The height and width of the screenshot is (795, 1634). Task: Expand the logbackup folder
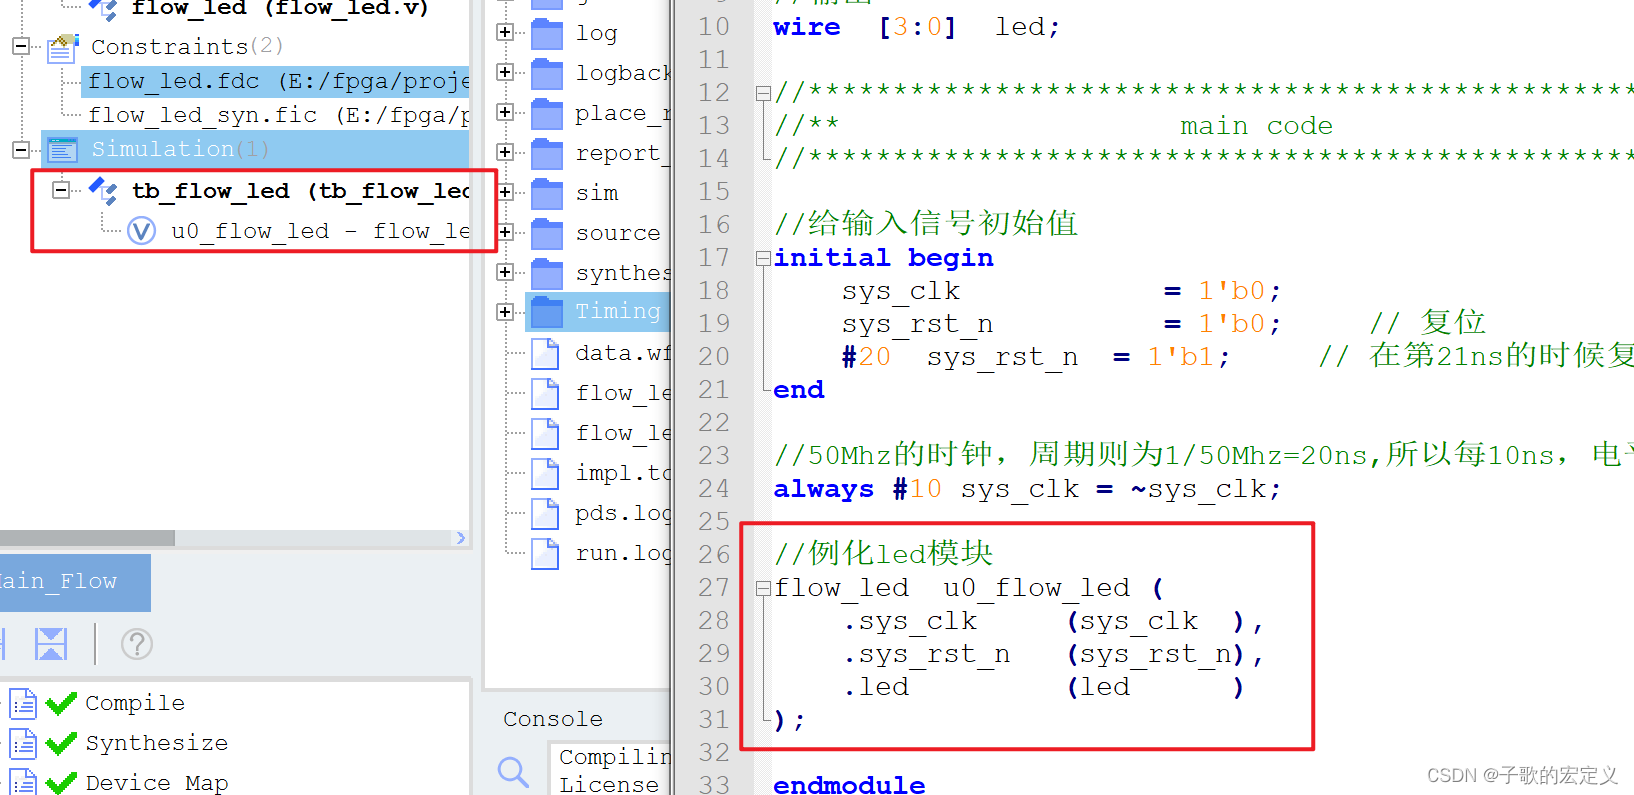[x=505, y=72]
